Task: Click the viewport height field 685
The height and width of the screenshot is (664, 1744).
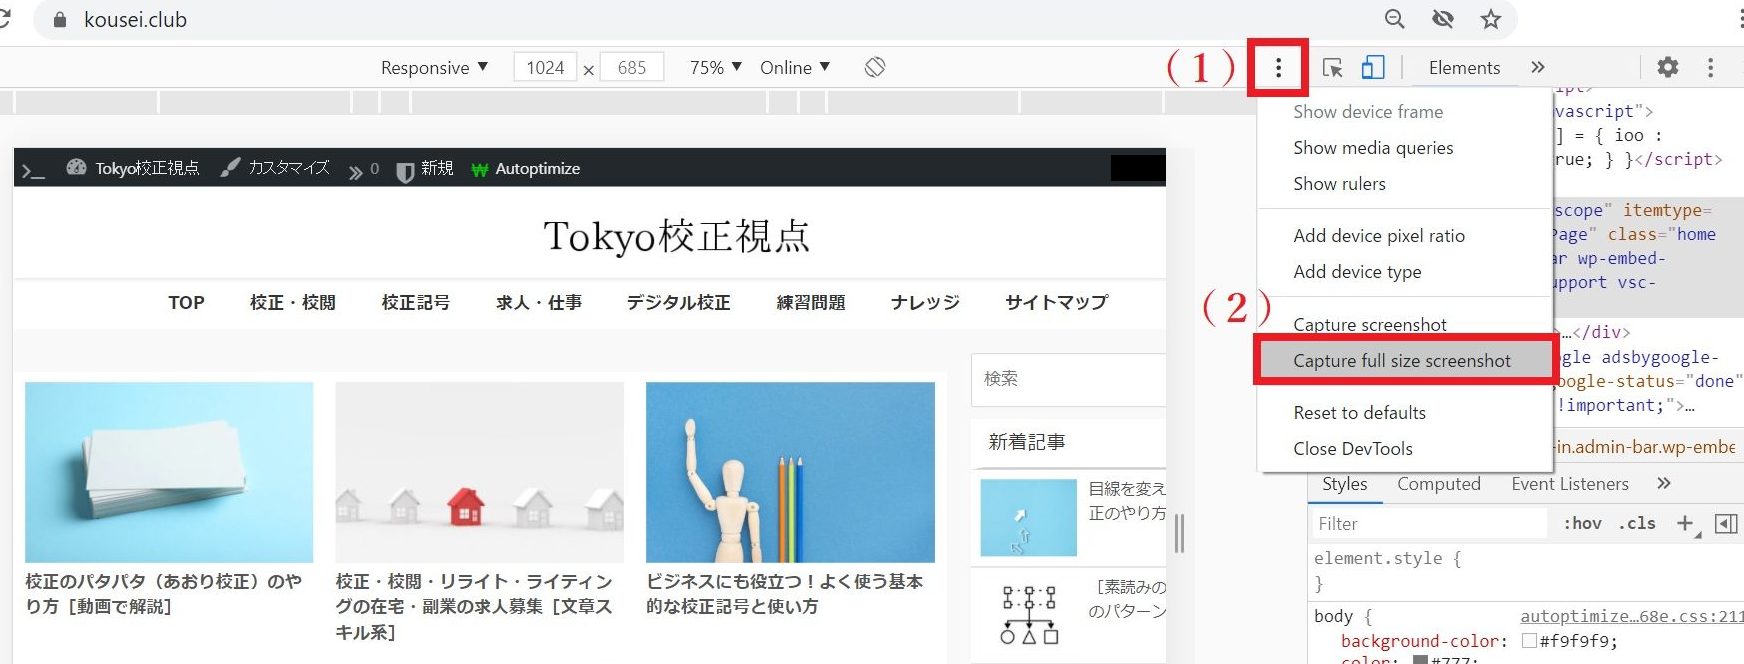Action: click(632, 67)
